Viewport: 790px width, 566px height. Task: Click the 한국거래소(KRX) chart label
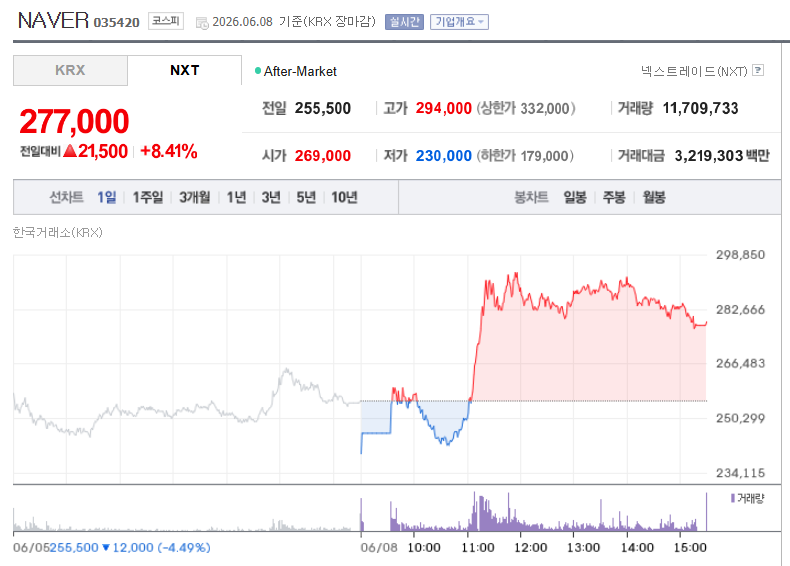point(57,232)
